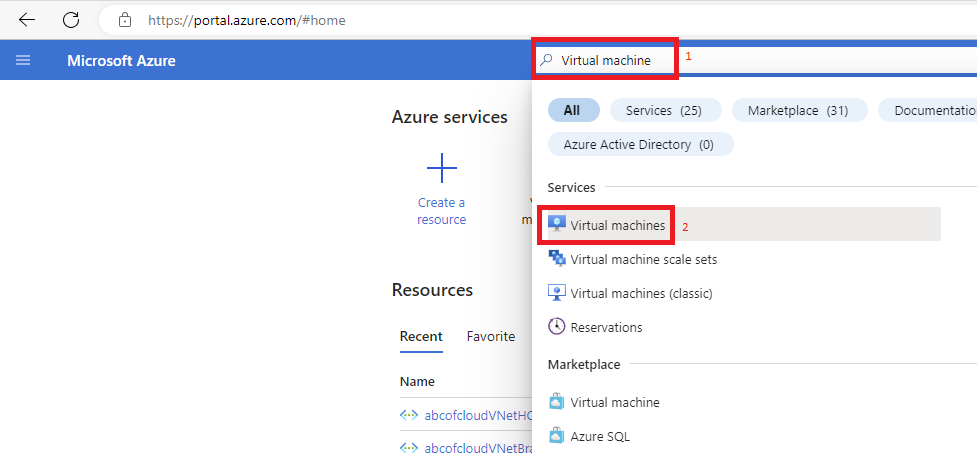This screenshot has height=460, width=977.
Task: Click the abcofcloudVNetBra resource icon
Action: [409, 448]
